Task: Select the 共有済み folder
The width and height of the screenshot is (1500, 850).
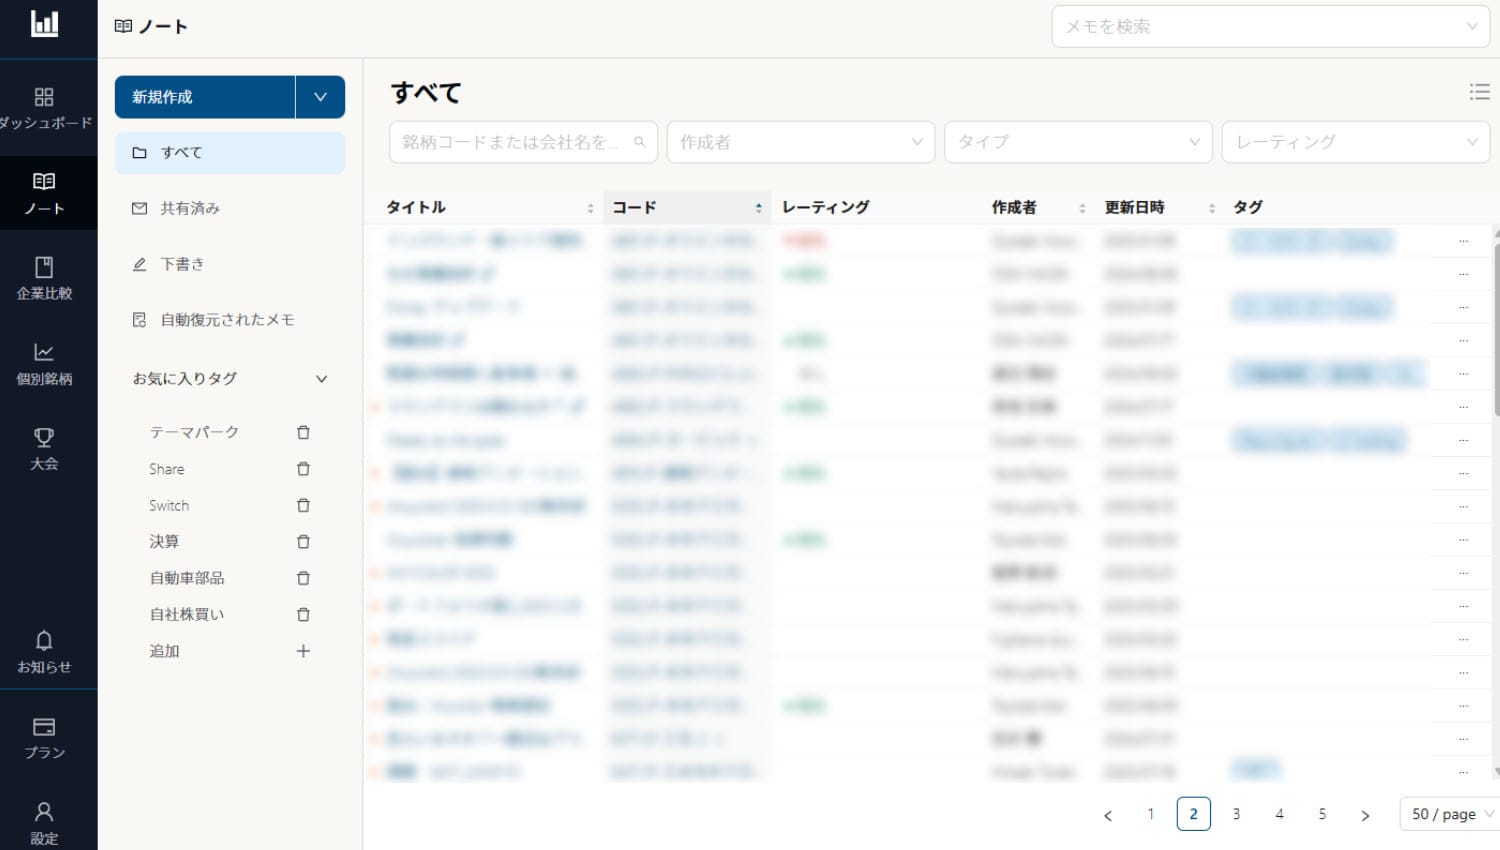Action: pyautogui.click(x=190, y=208)
